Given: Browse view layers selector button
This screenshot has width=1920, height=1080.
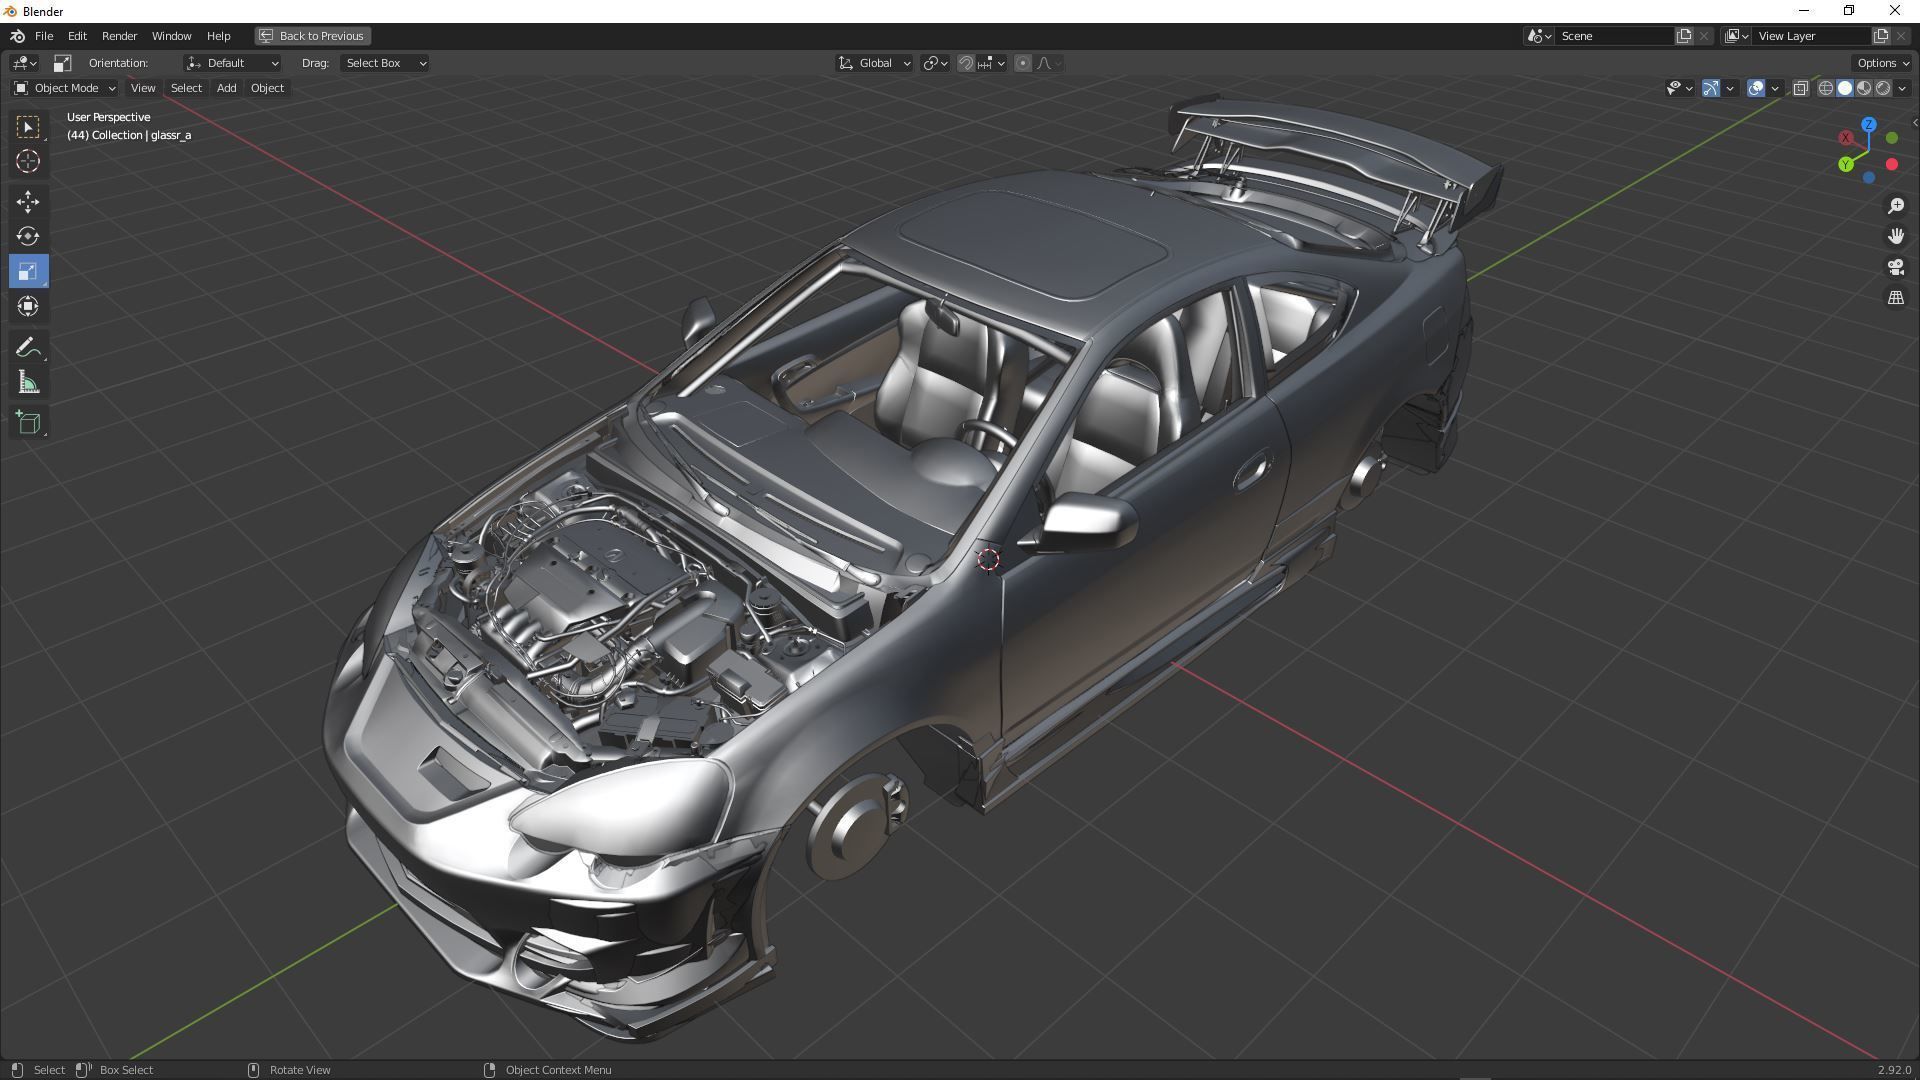Looking at the screenshot, I should [1736, 36].
